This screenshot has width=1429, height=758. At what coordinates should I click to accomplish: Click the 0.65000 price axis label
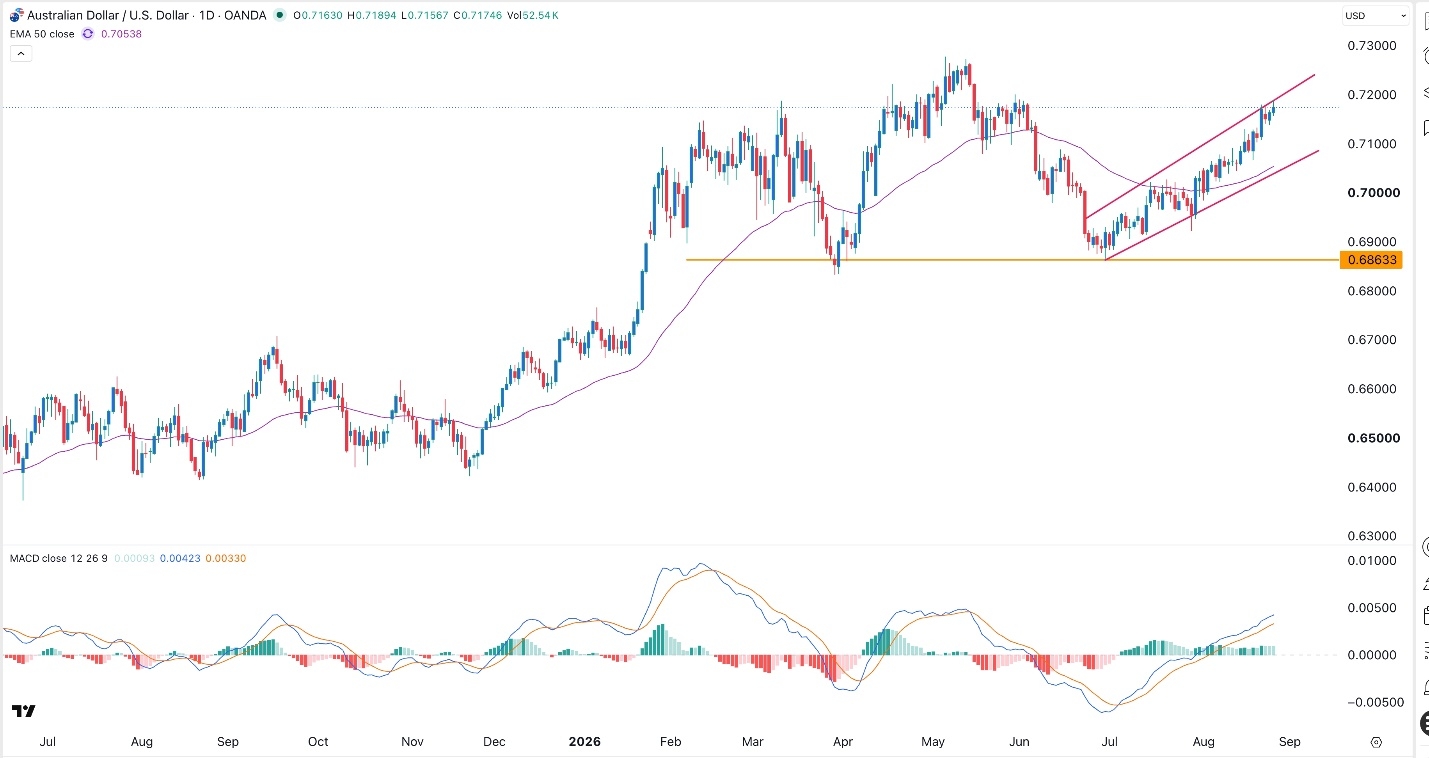pyautogui.click(x=1372, y=438)
